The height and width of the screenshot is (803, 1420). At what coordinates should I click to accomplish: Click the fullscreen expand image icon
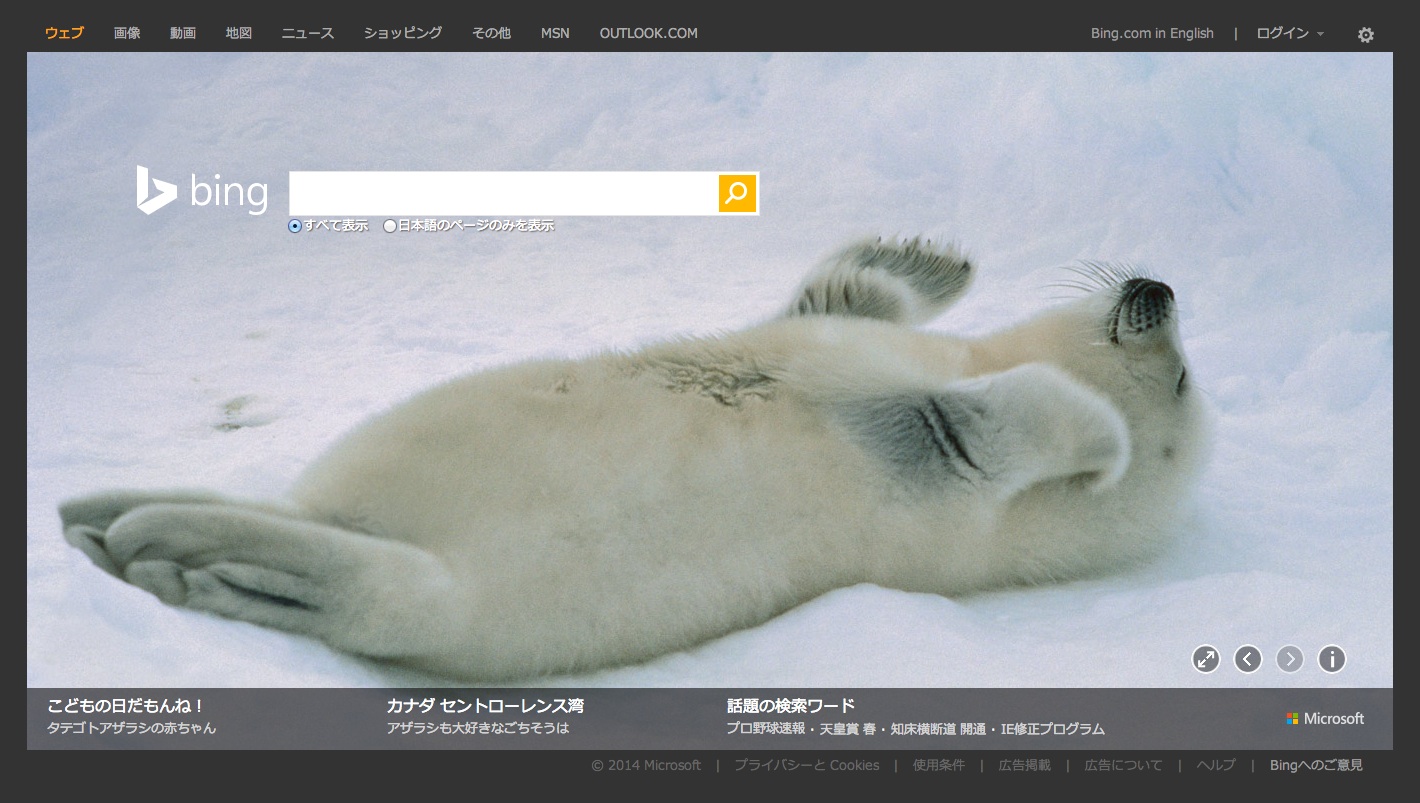click(x=1206, y=659)
